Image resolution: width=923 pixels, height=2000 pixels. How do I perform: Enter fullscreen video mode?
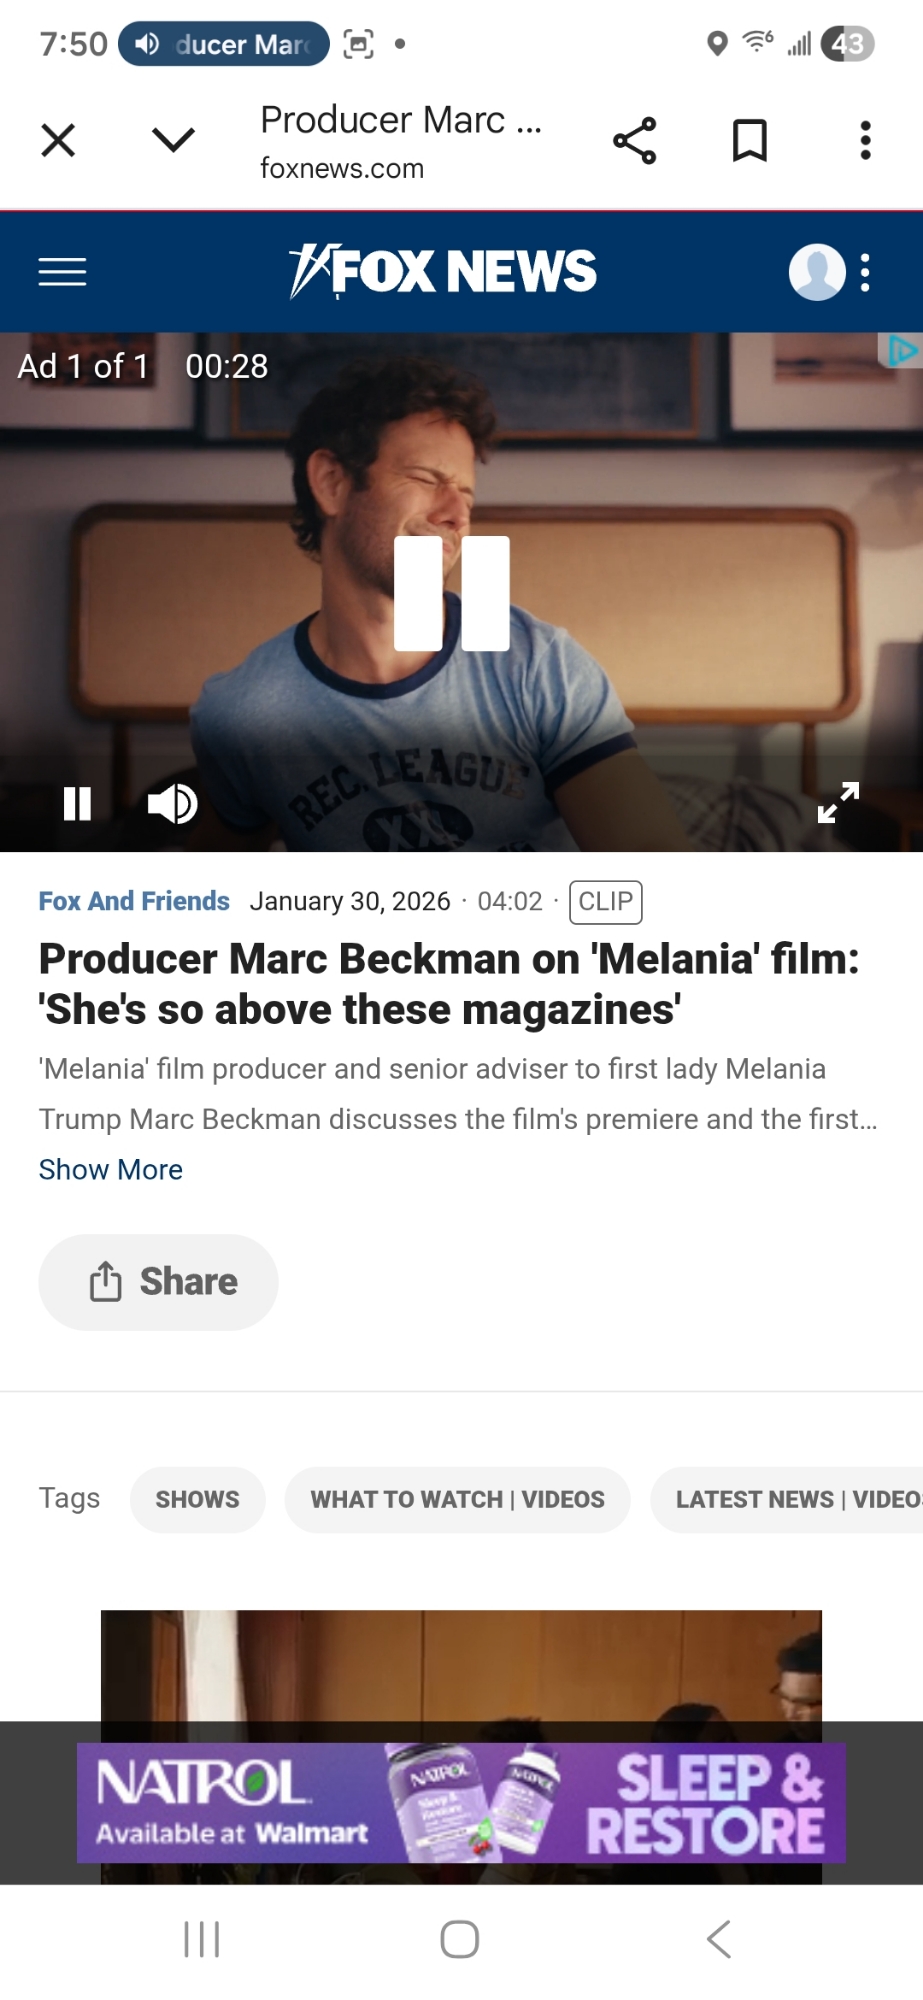point(838,803)
